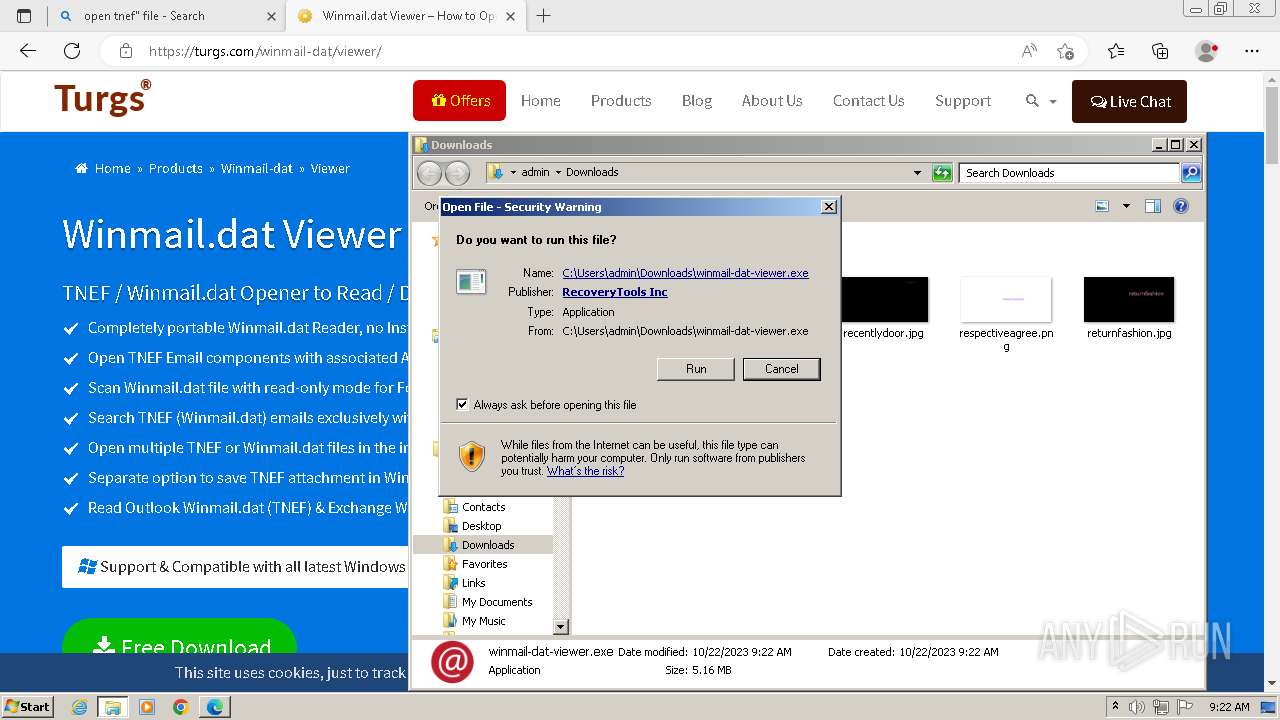Focus the Search Downloads field
This screenshot has height=720, width=1280.
click(x=1068, y=173)
